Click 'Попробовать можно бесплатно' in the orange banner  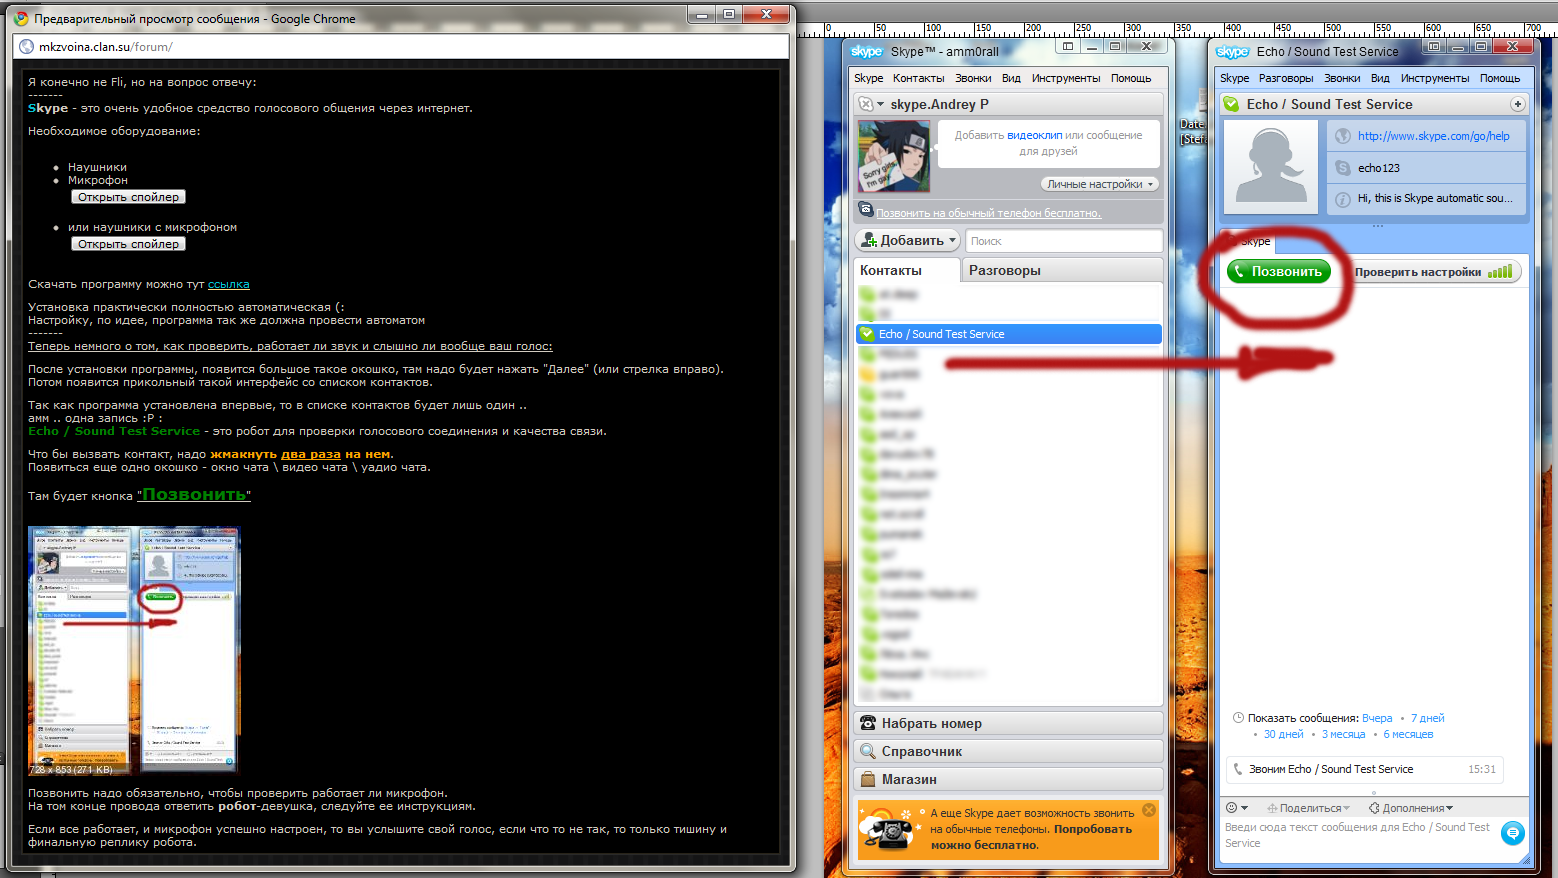click(1031, 837)
